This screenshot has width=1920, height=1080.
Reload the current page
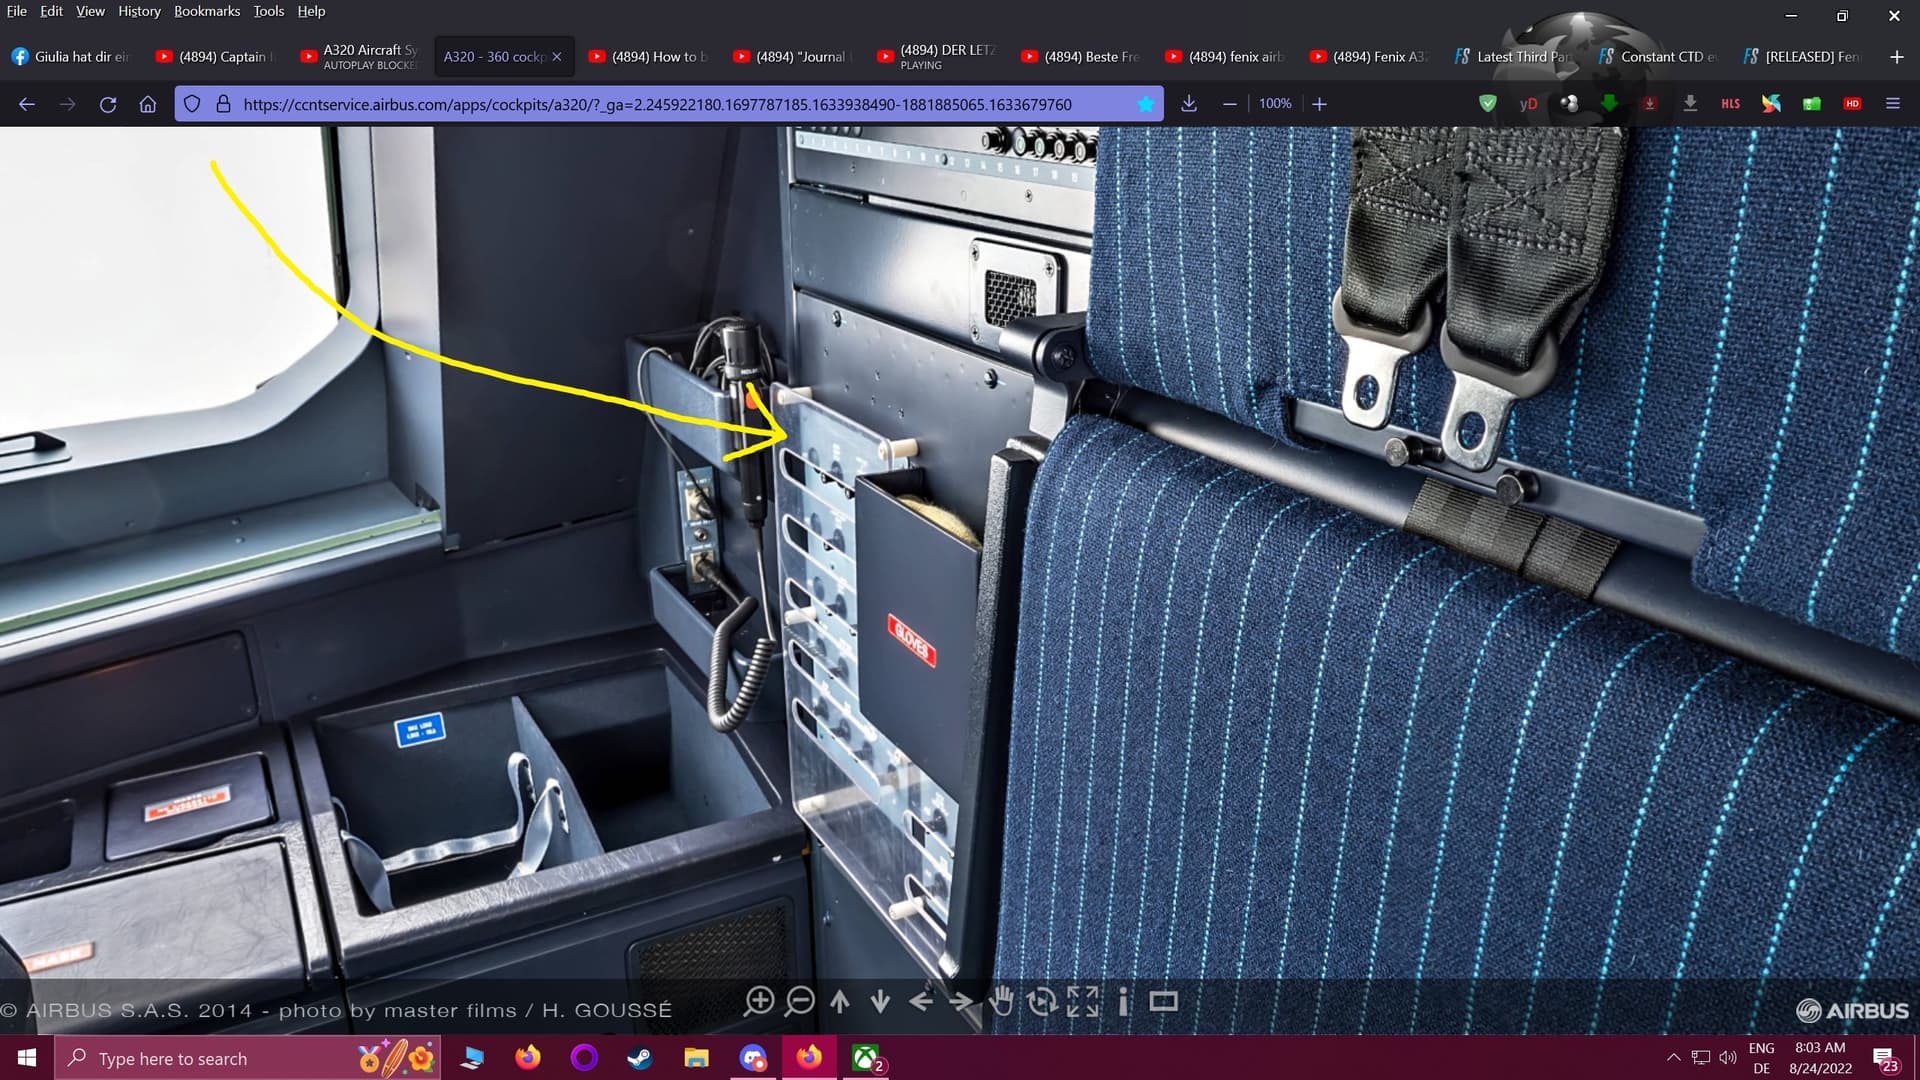[x=108, y=104]
